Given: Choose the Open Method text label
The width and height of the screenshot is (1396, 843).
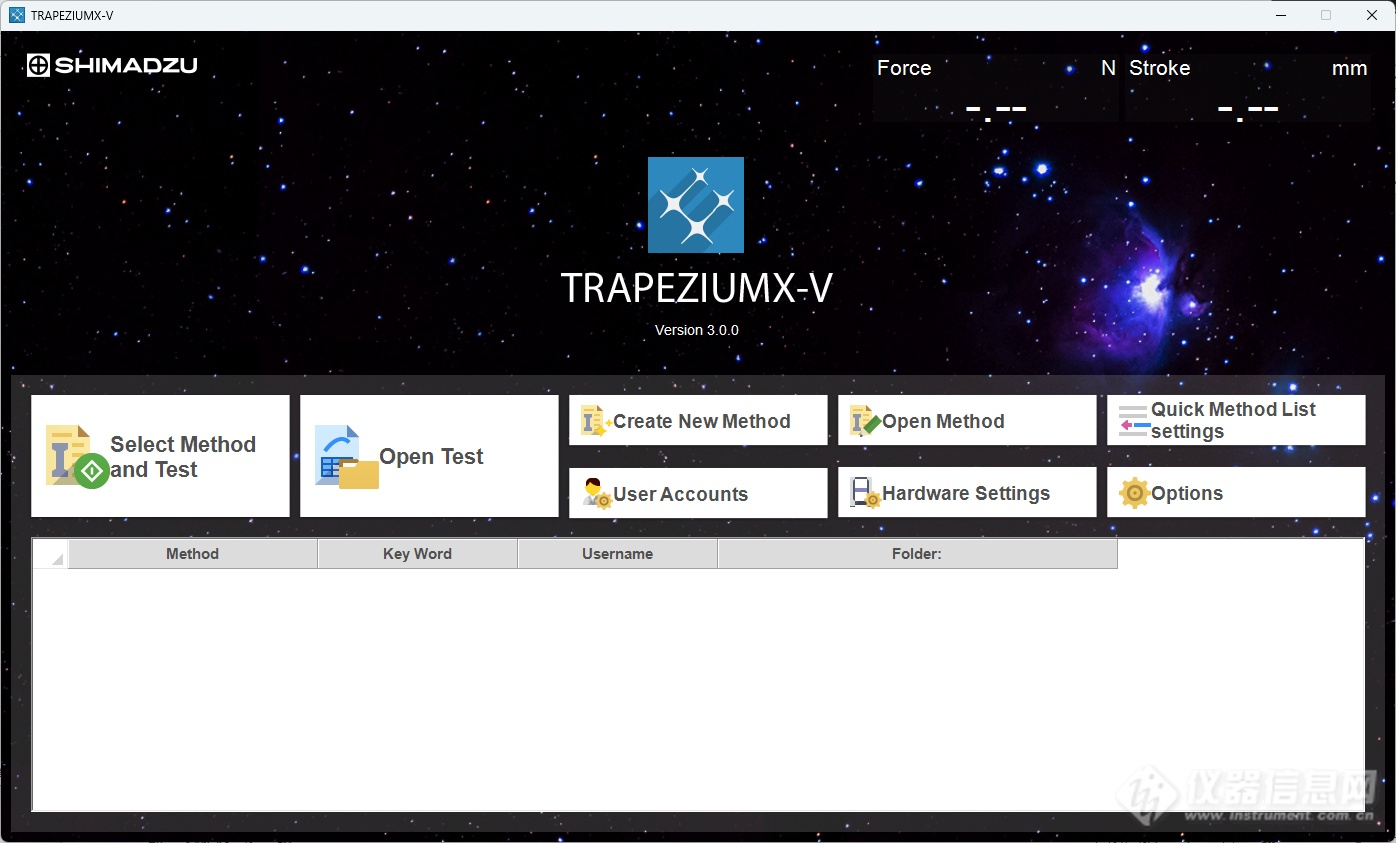Looking at the screenshot, I should (x=943, y=421).
